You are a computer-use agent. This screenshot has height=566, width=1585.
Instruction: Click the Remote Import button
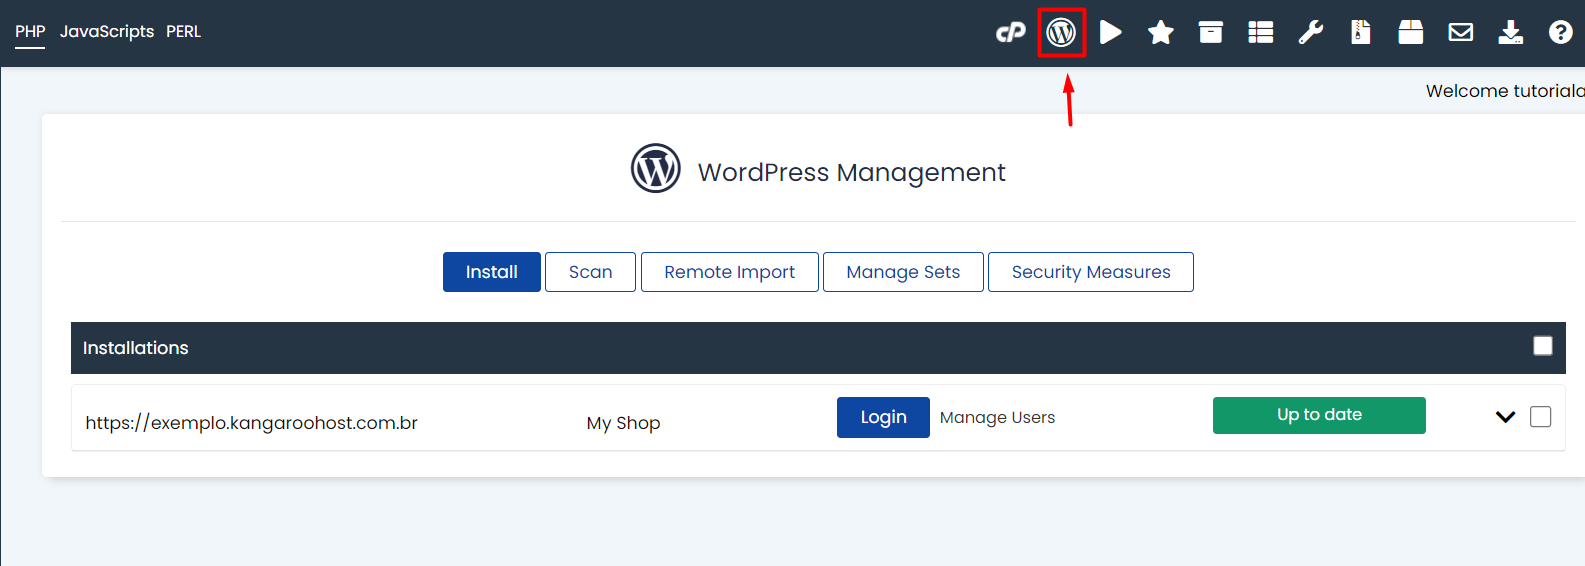tap(730, 272)
